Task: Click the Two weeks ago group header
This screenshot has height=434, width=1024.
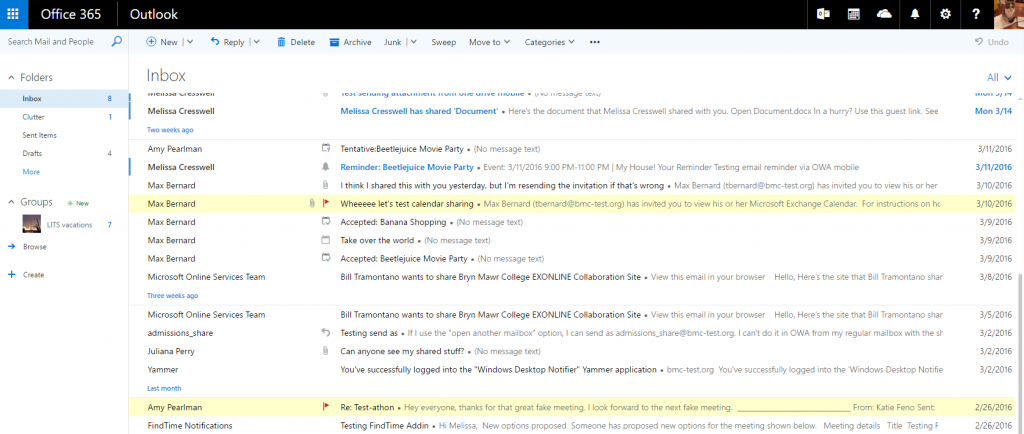Action: click(170, 130)
